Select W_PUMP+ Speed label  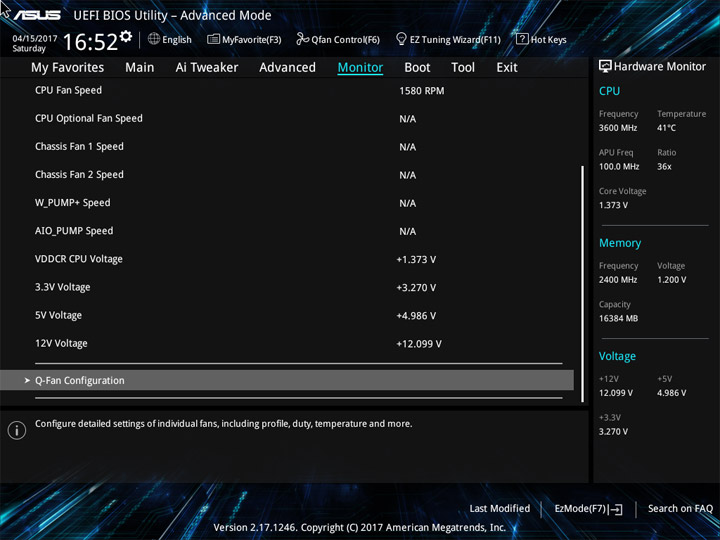pyautogui.click(x=73, y=202)
